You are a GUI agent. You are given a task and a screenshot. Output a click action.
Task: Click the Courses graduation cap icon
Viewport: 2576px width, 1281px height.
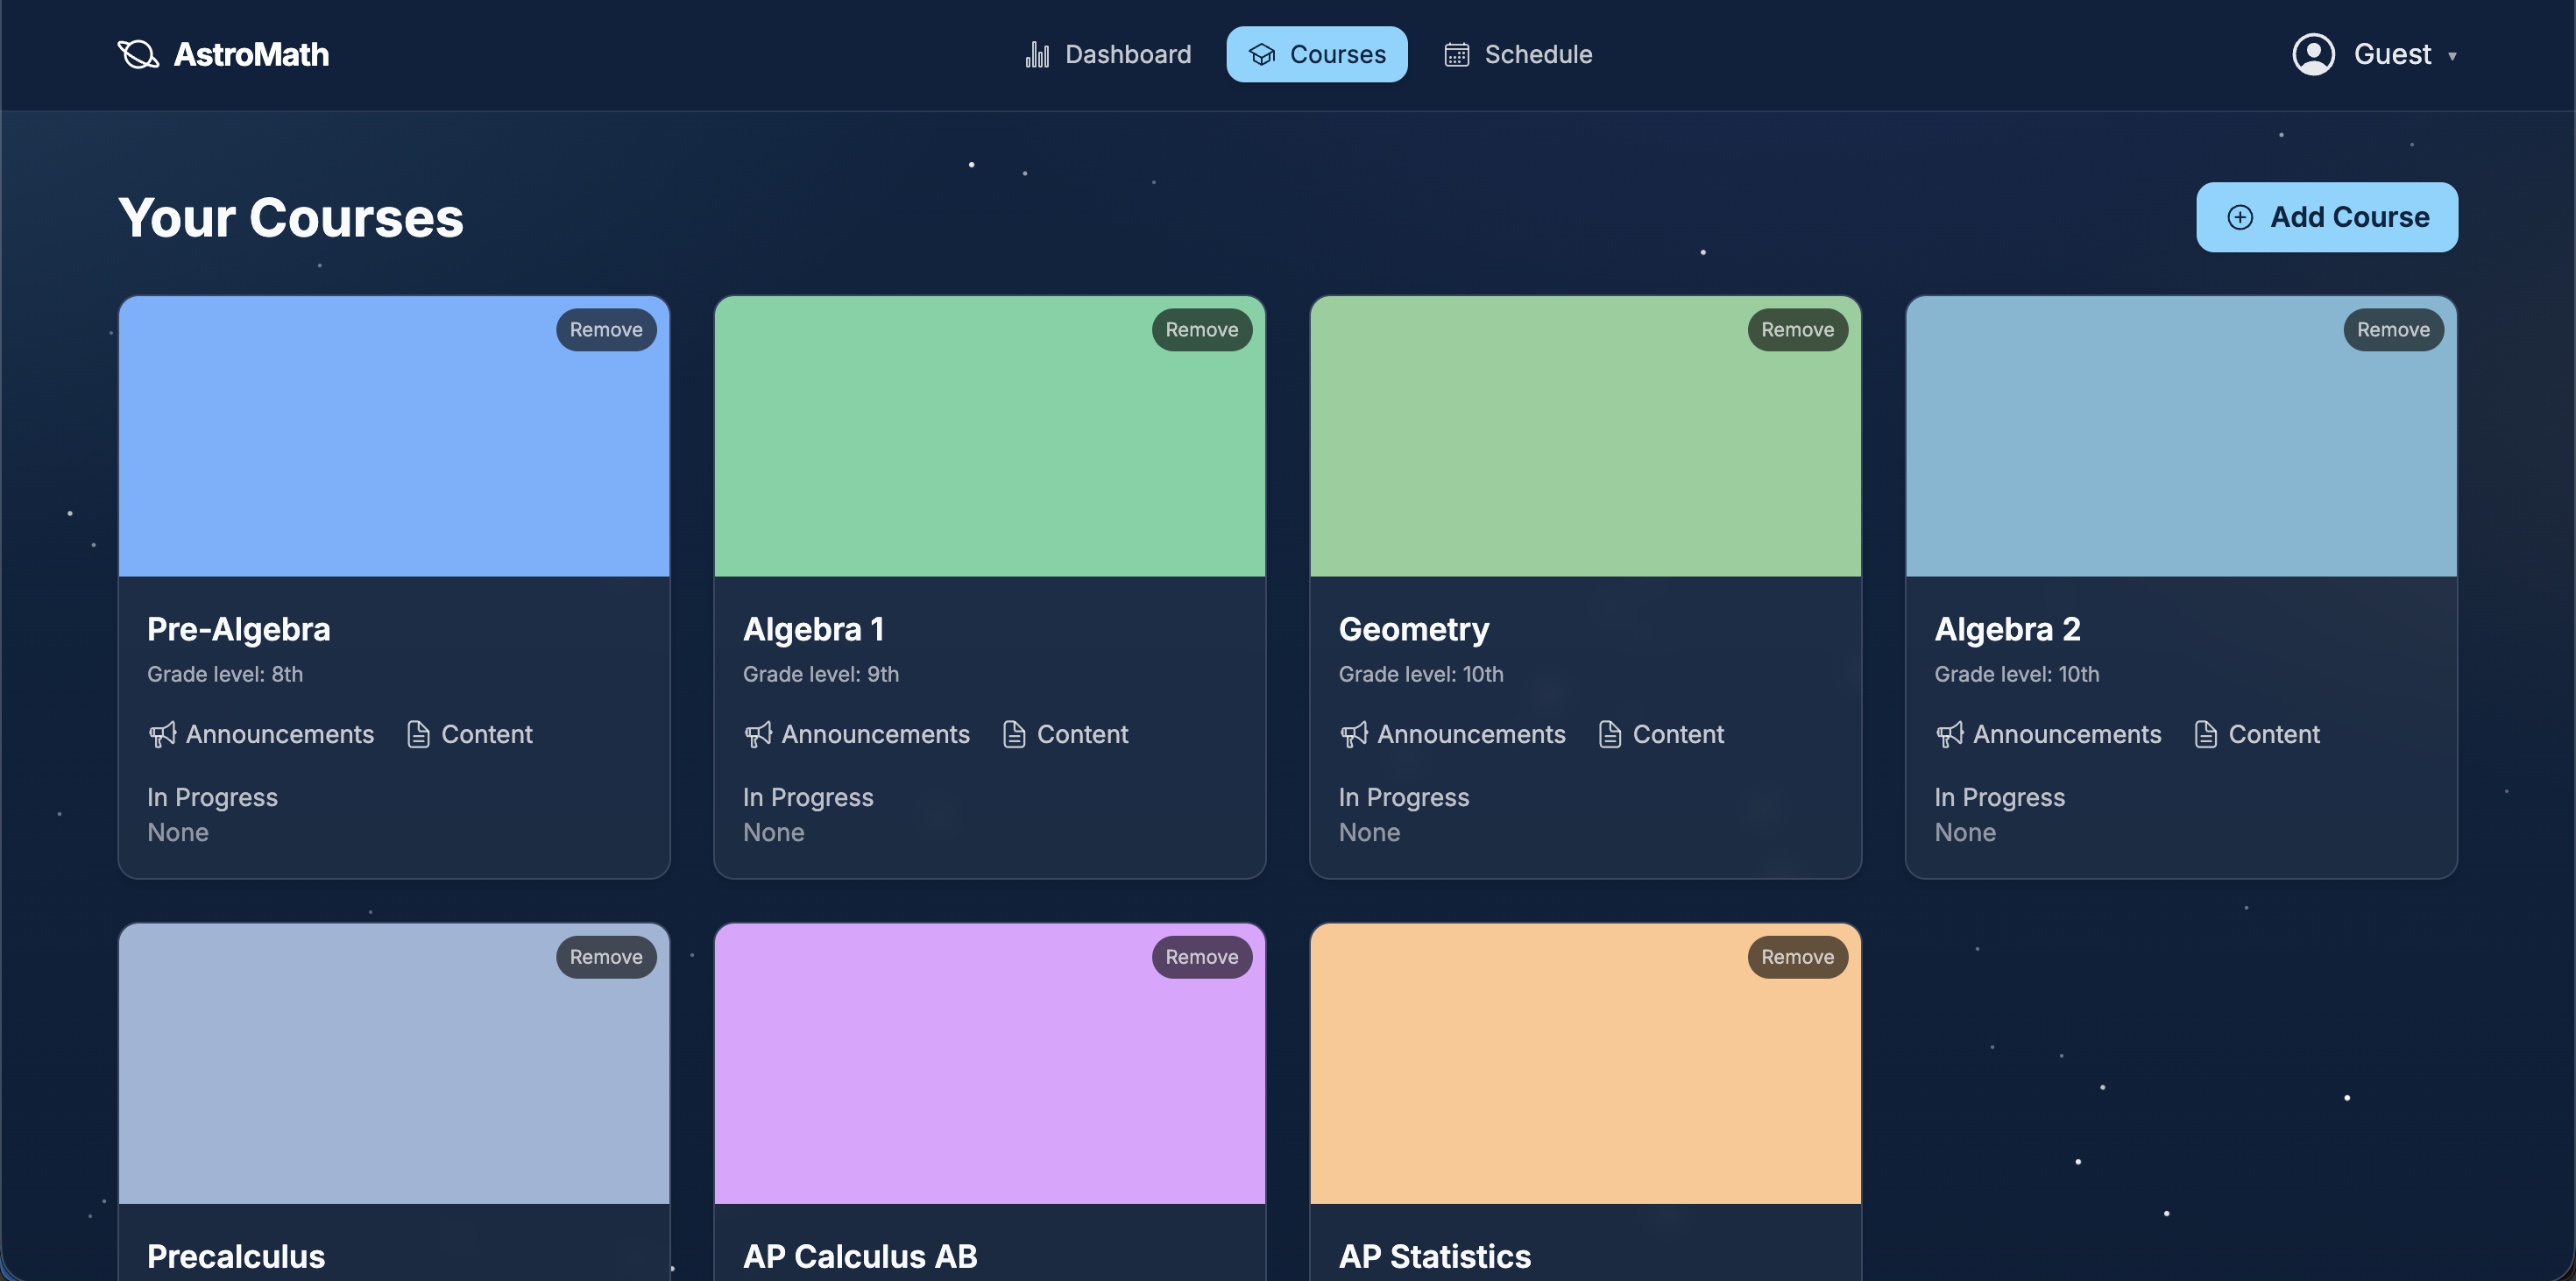click(1262, 54)
